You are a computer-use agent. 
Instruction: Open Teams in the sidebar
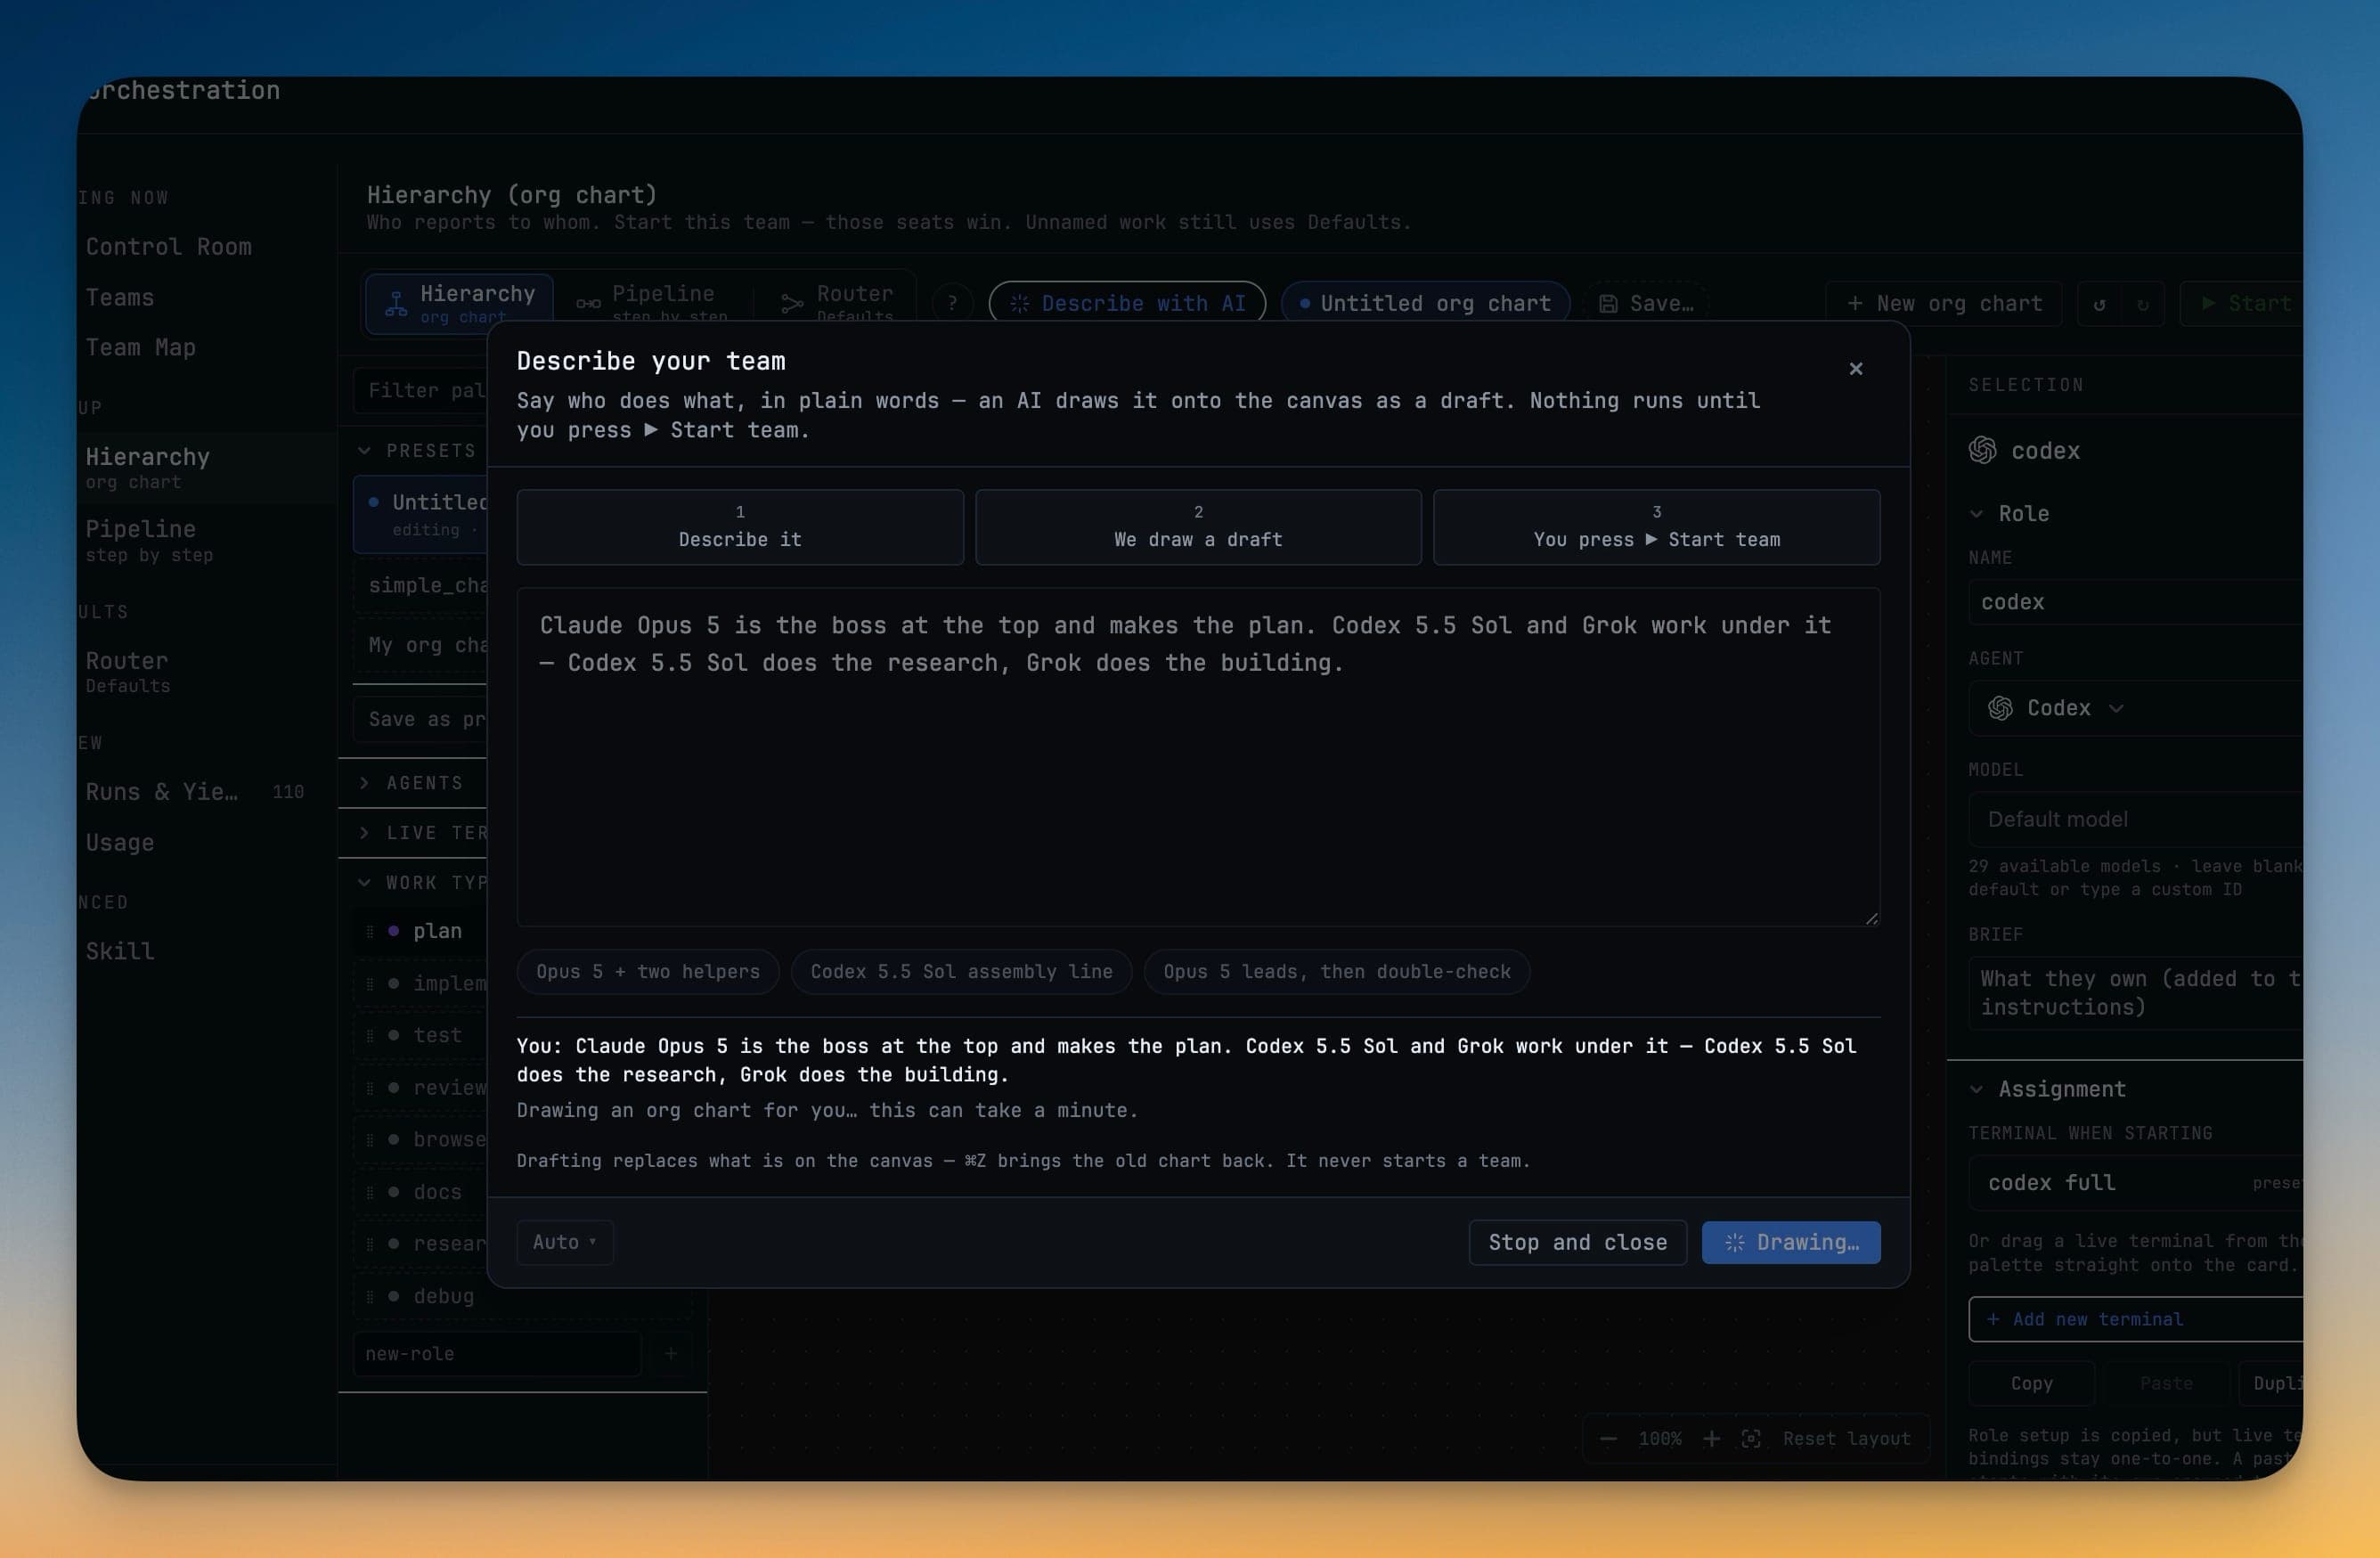pyautogui.click(x=120, y=297)
